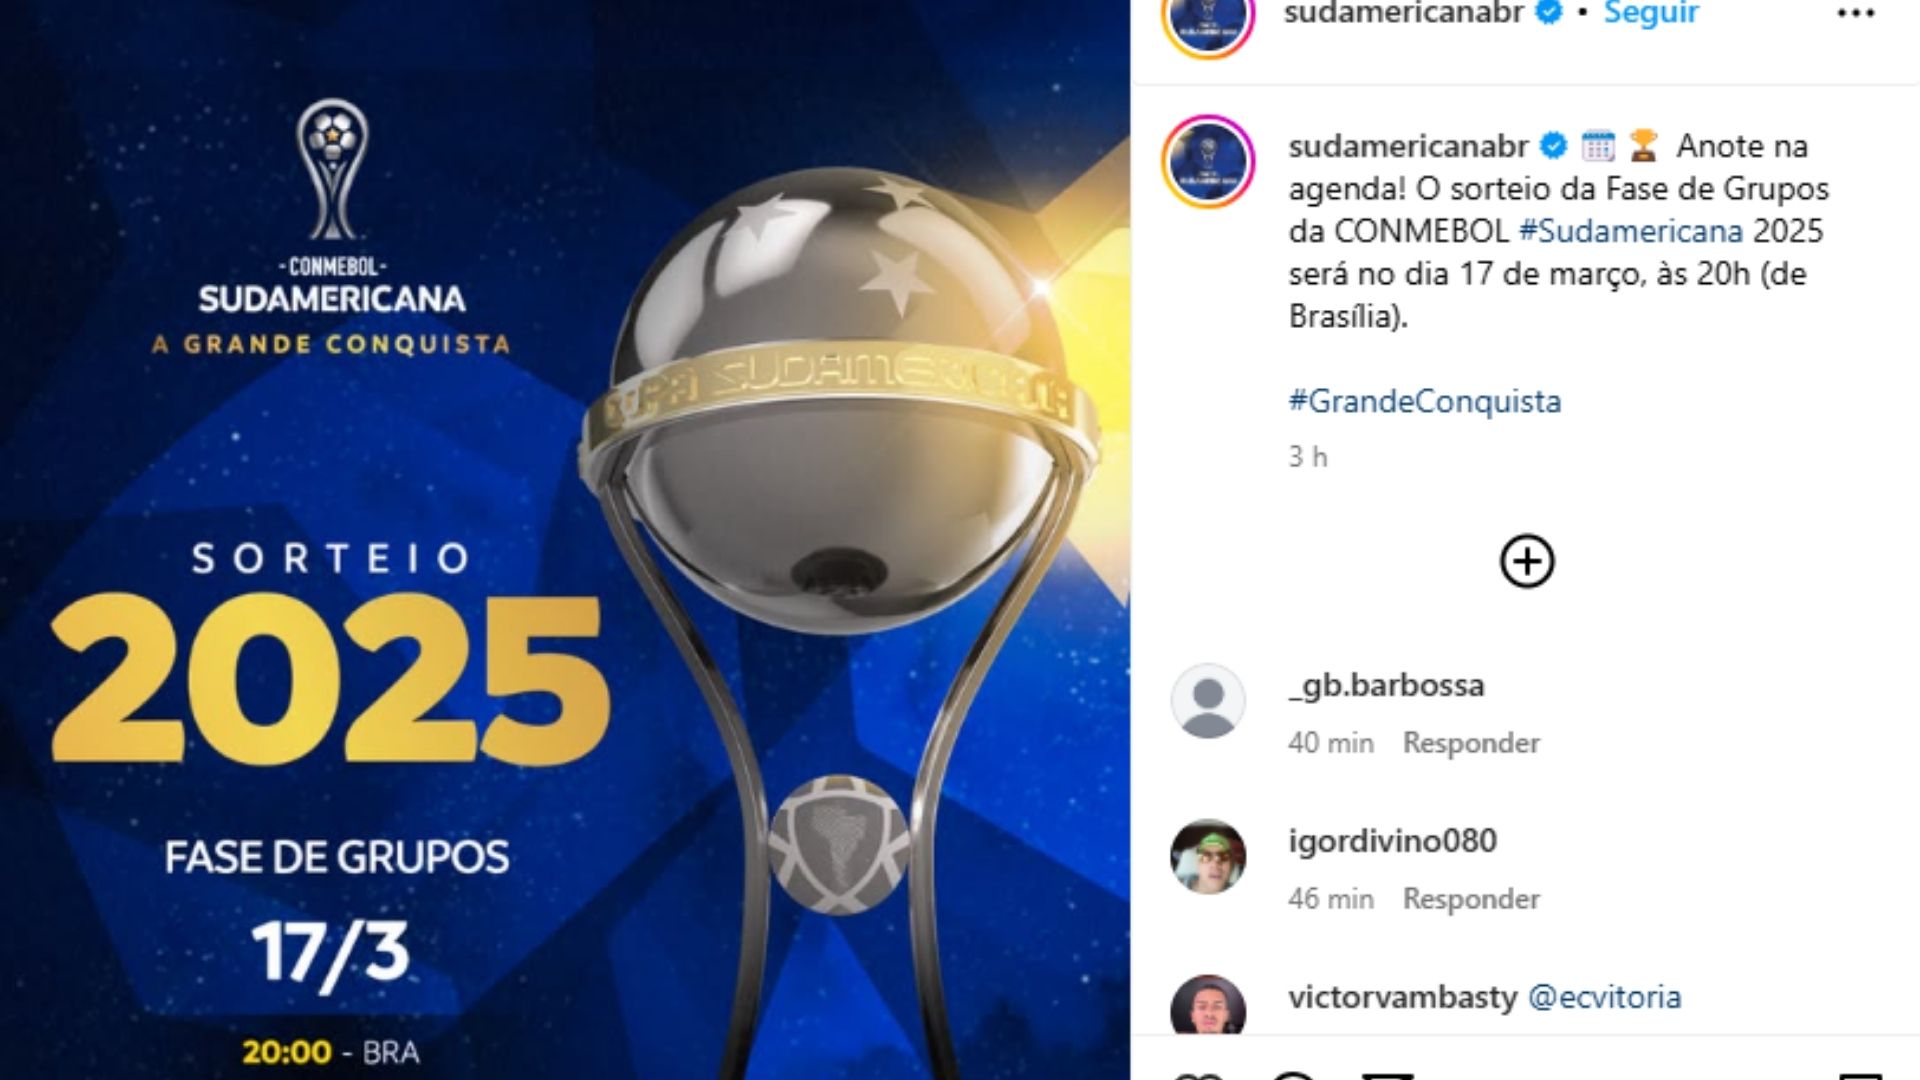Open _gb.barbossa's default profile picture

coord(1208,701)
